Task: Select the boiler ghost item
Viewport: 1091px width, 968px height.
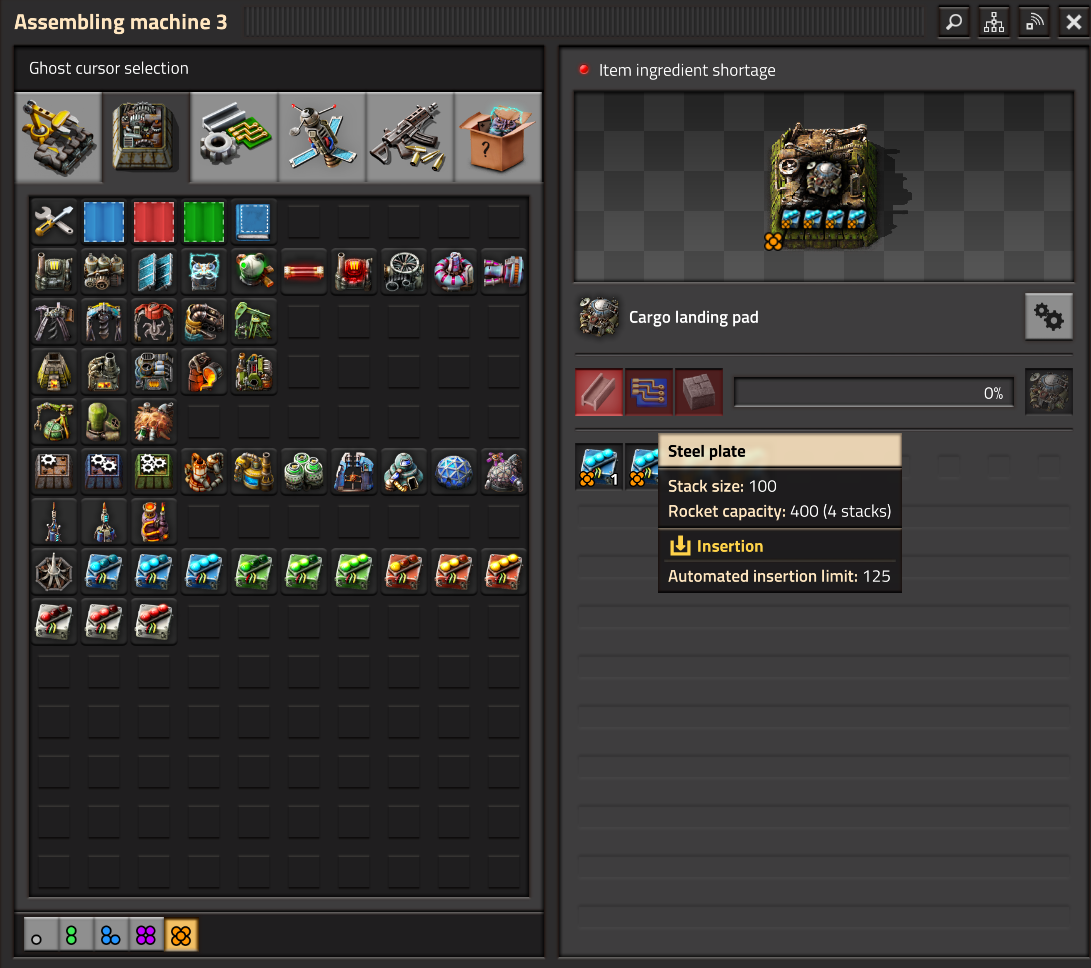Action: [x=54, y=271]
